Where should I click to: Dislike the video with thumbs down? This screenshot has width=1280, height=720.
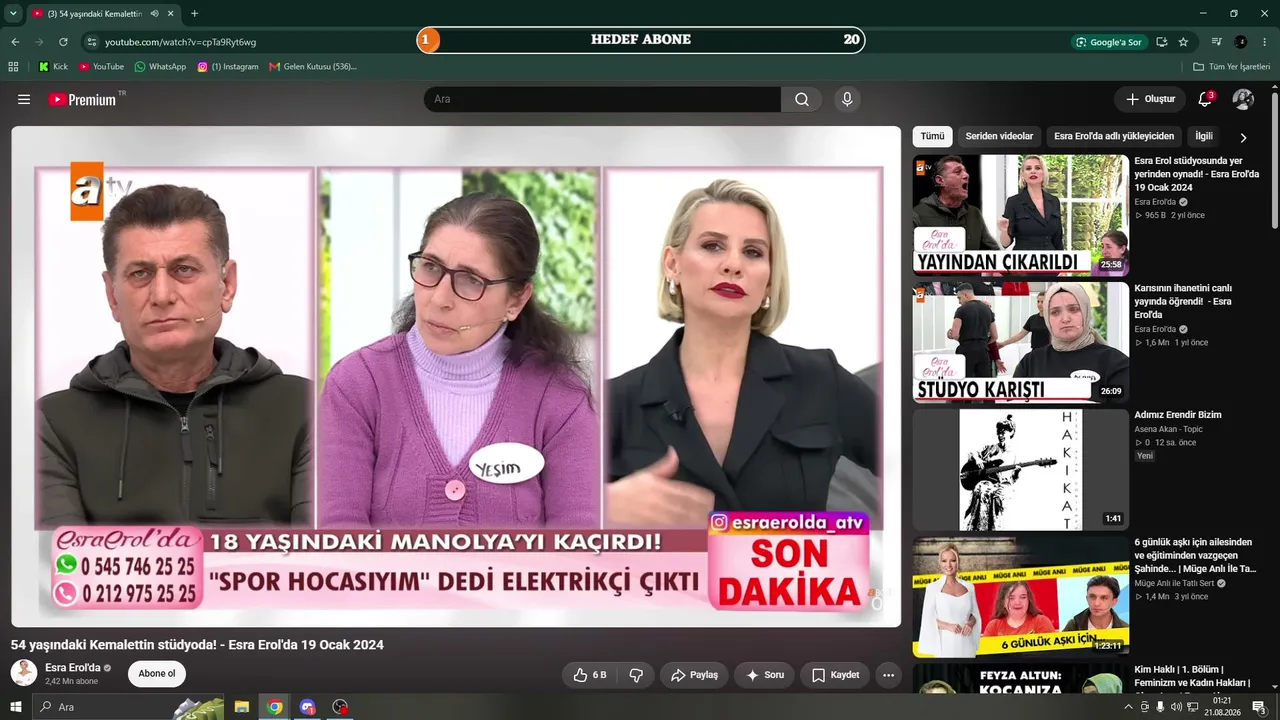coord(636,675)
